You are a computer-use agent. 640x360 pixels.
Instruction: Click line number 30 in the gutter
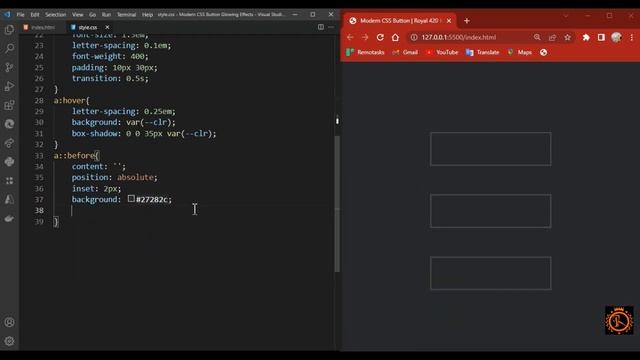[x=39, y=122]
